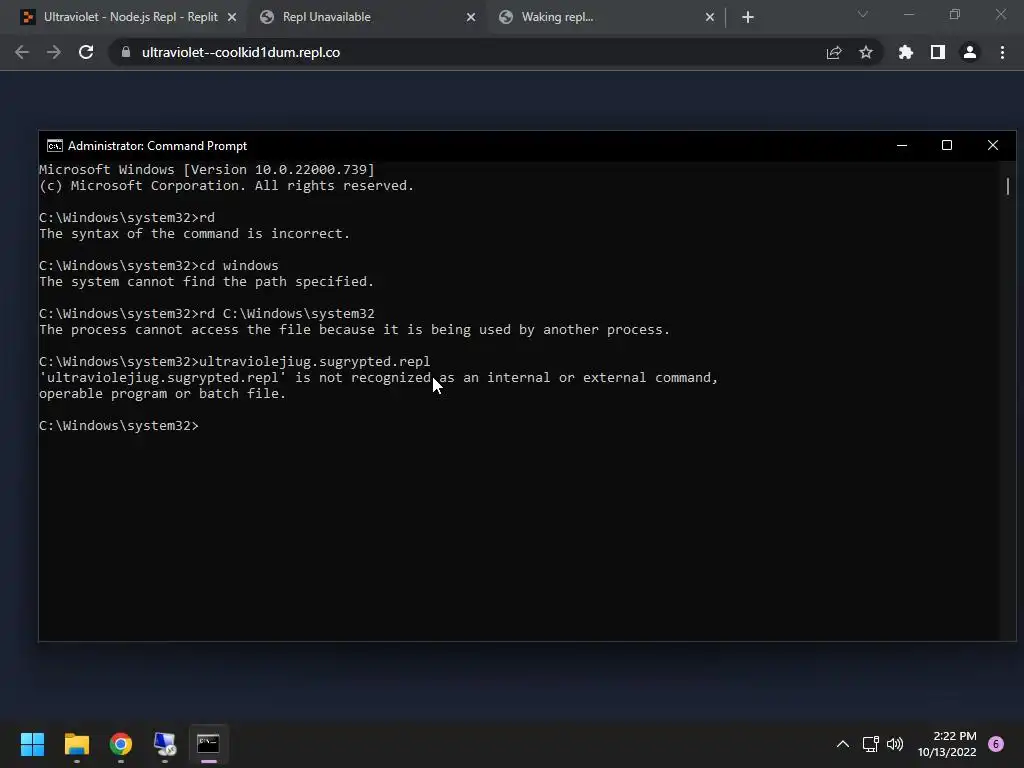Close the Repl Unavailable tab
Image resolution: width=1024 pixels, height=768 pixels.
[x=471, y=18]
